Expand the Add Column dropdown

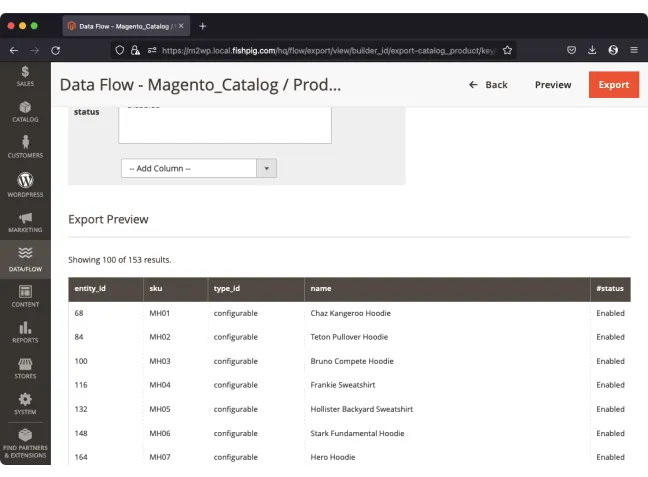click(x=198, y=168)
